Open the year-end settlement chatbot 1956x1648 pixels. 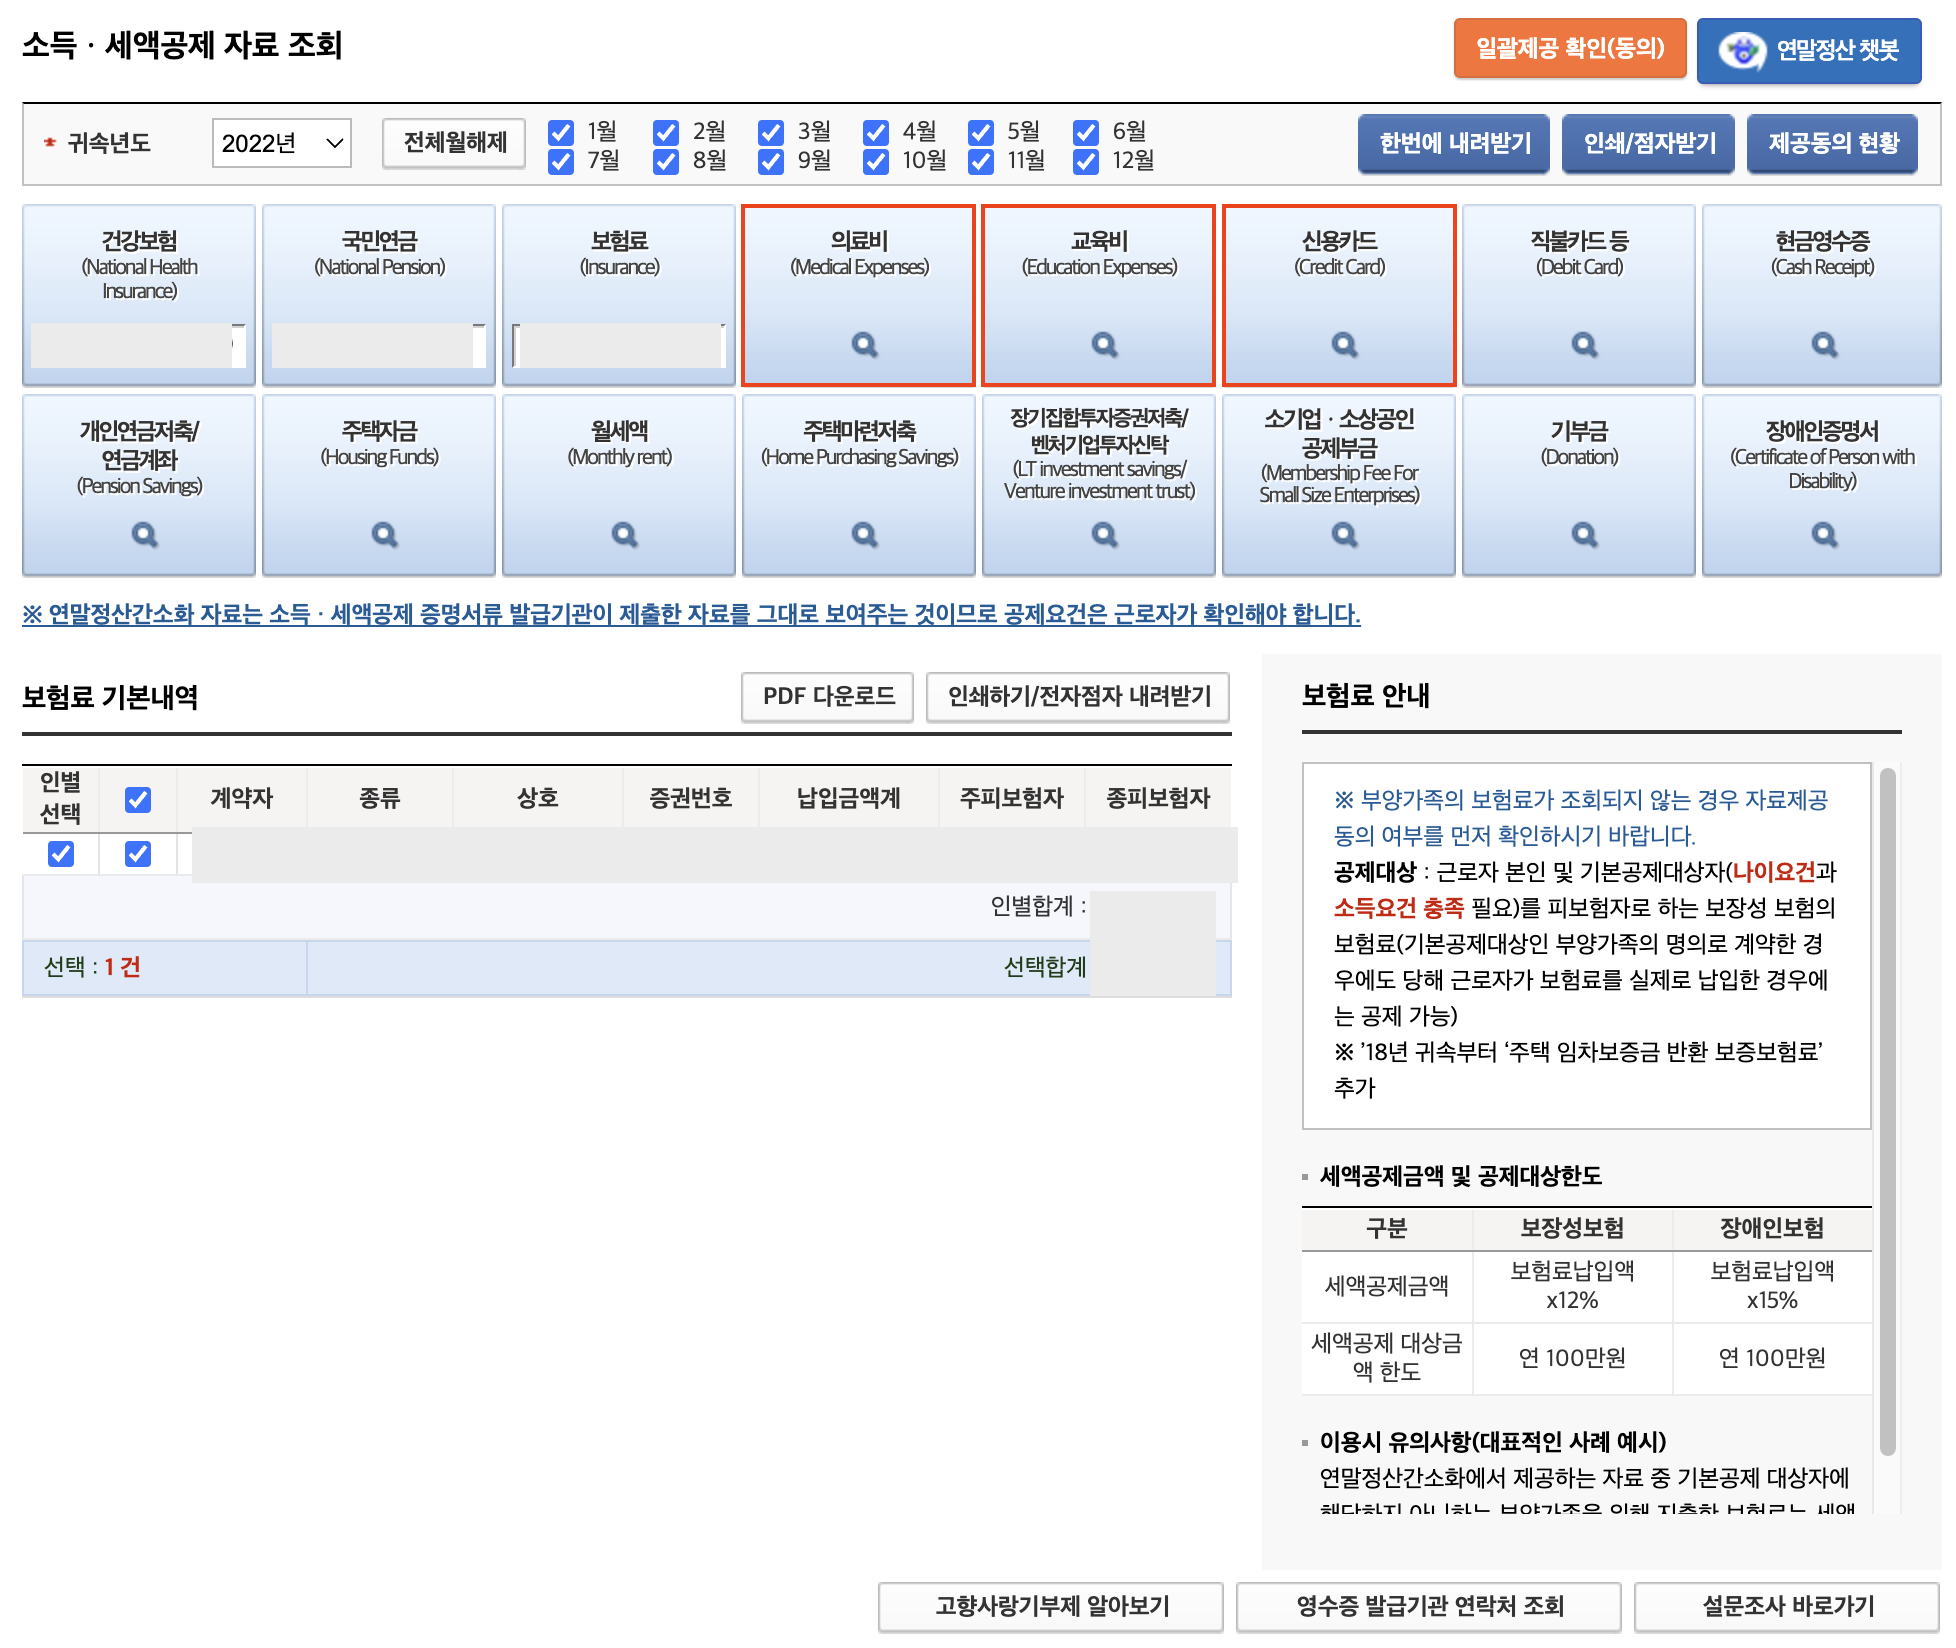[x=1808, y=50]
